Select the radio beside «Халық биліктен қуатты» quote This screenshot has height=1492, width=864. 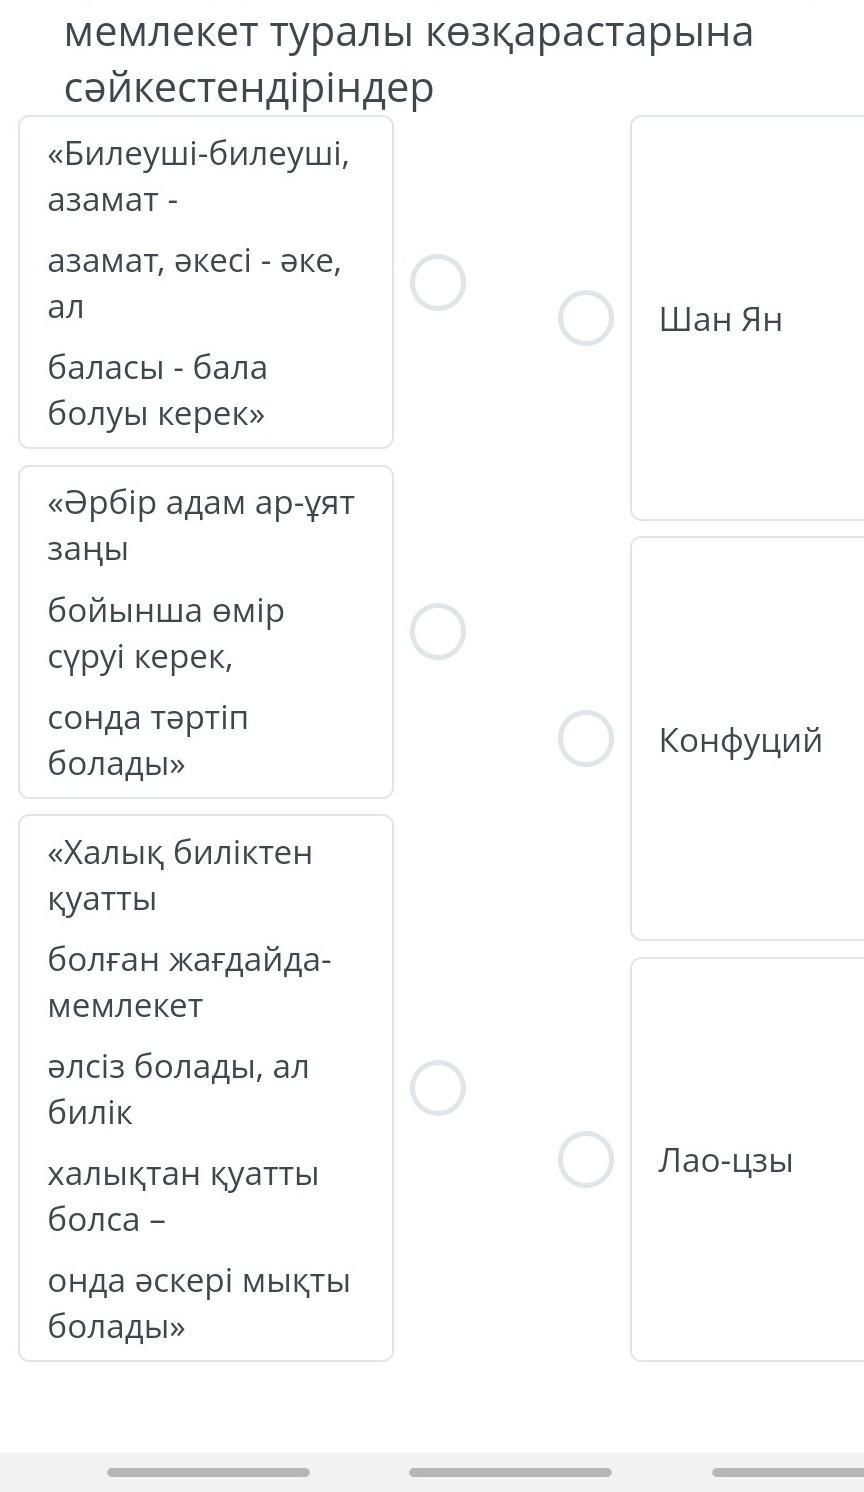point(438,1088)
